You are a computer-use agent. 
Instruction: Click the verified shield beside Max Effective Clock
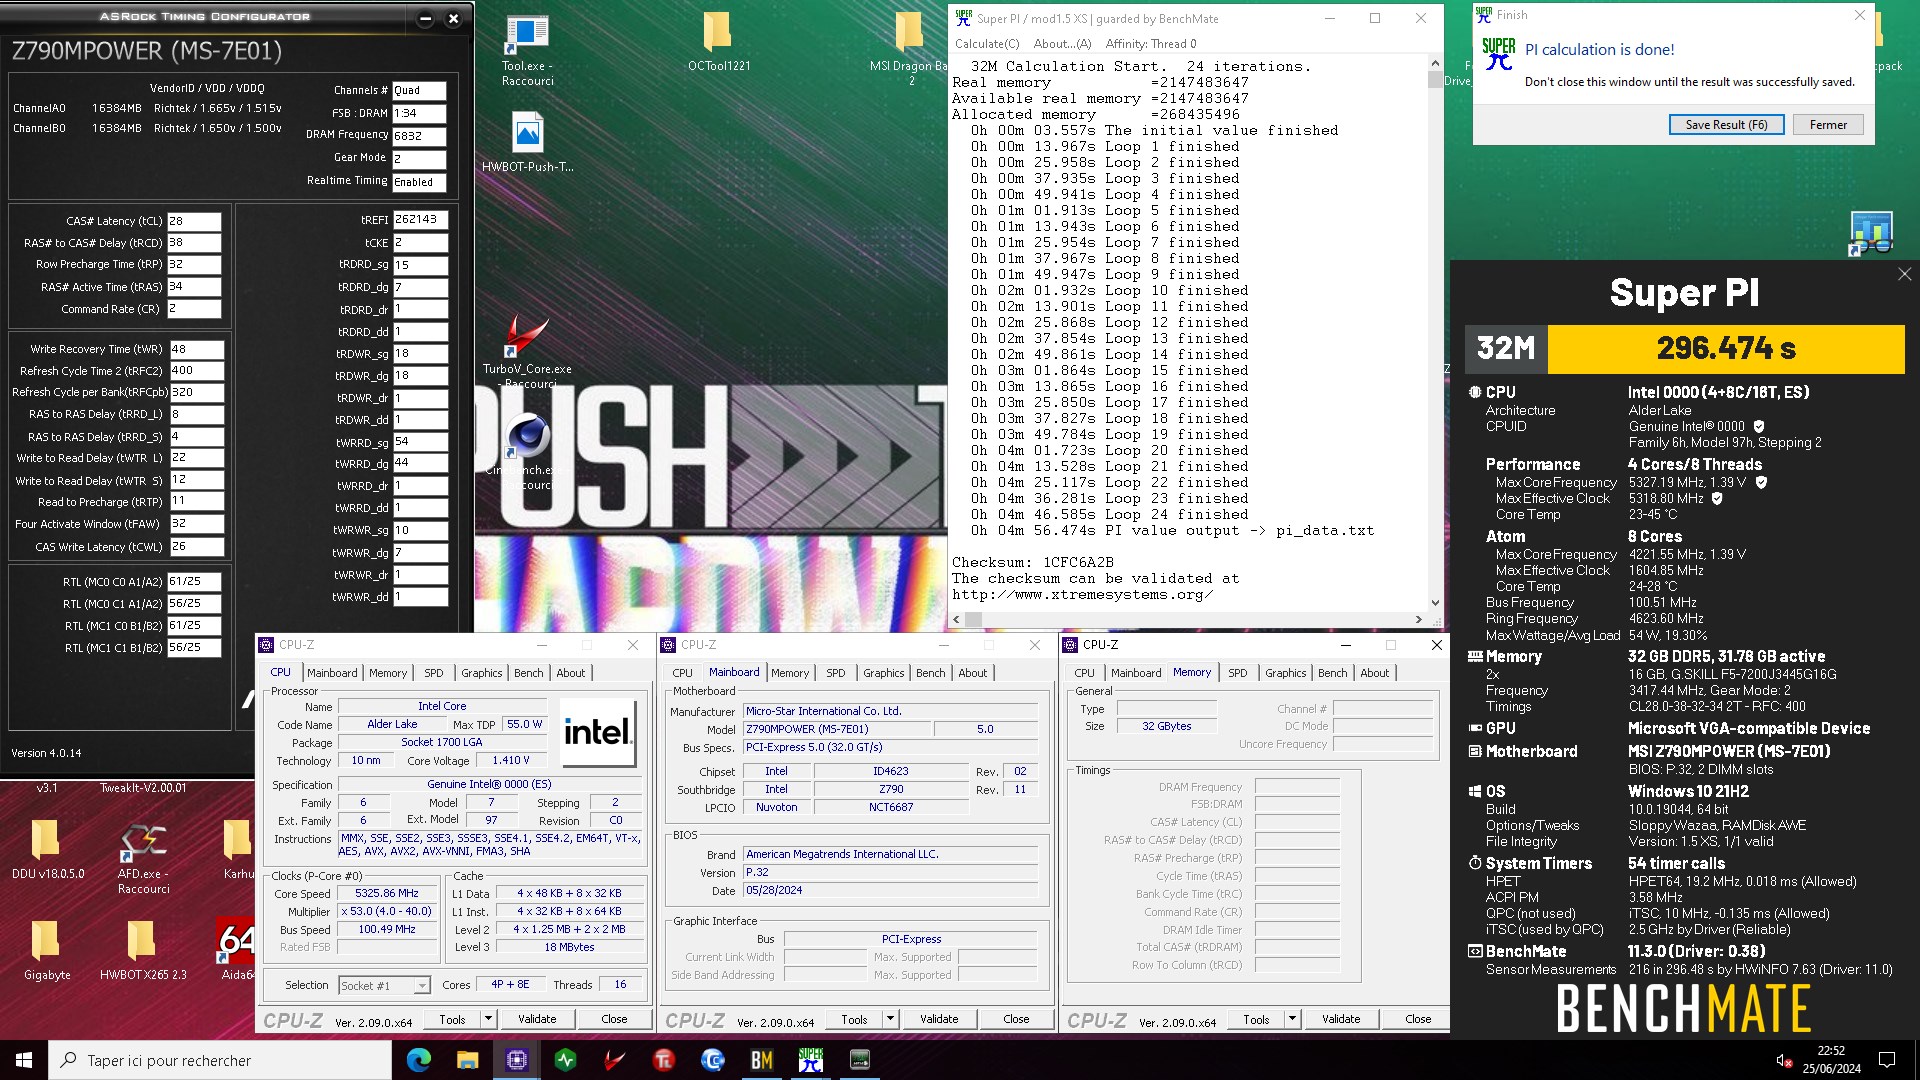[1717, 498]
